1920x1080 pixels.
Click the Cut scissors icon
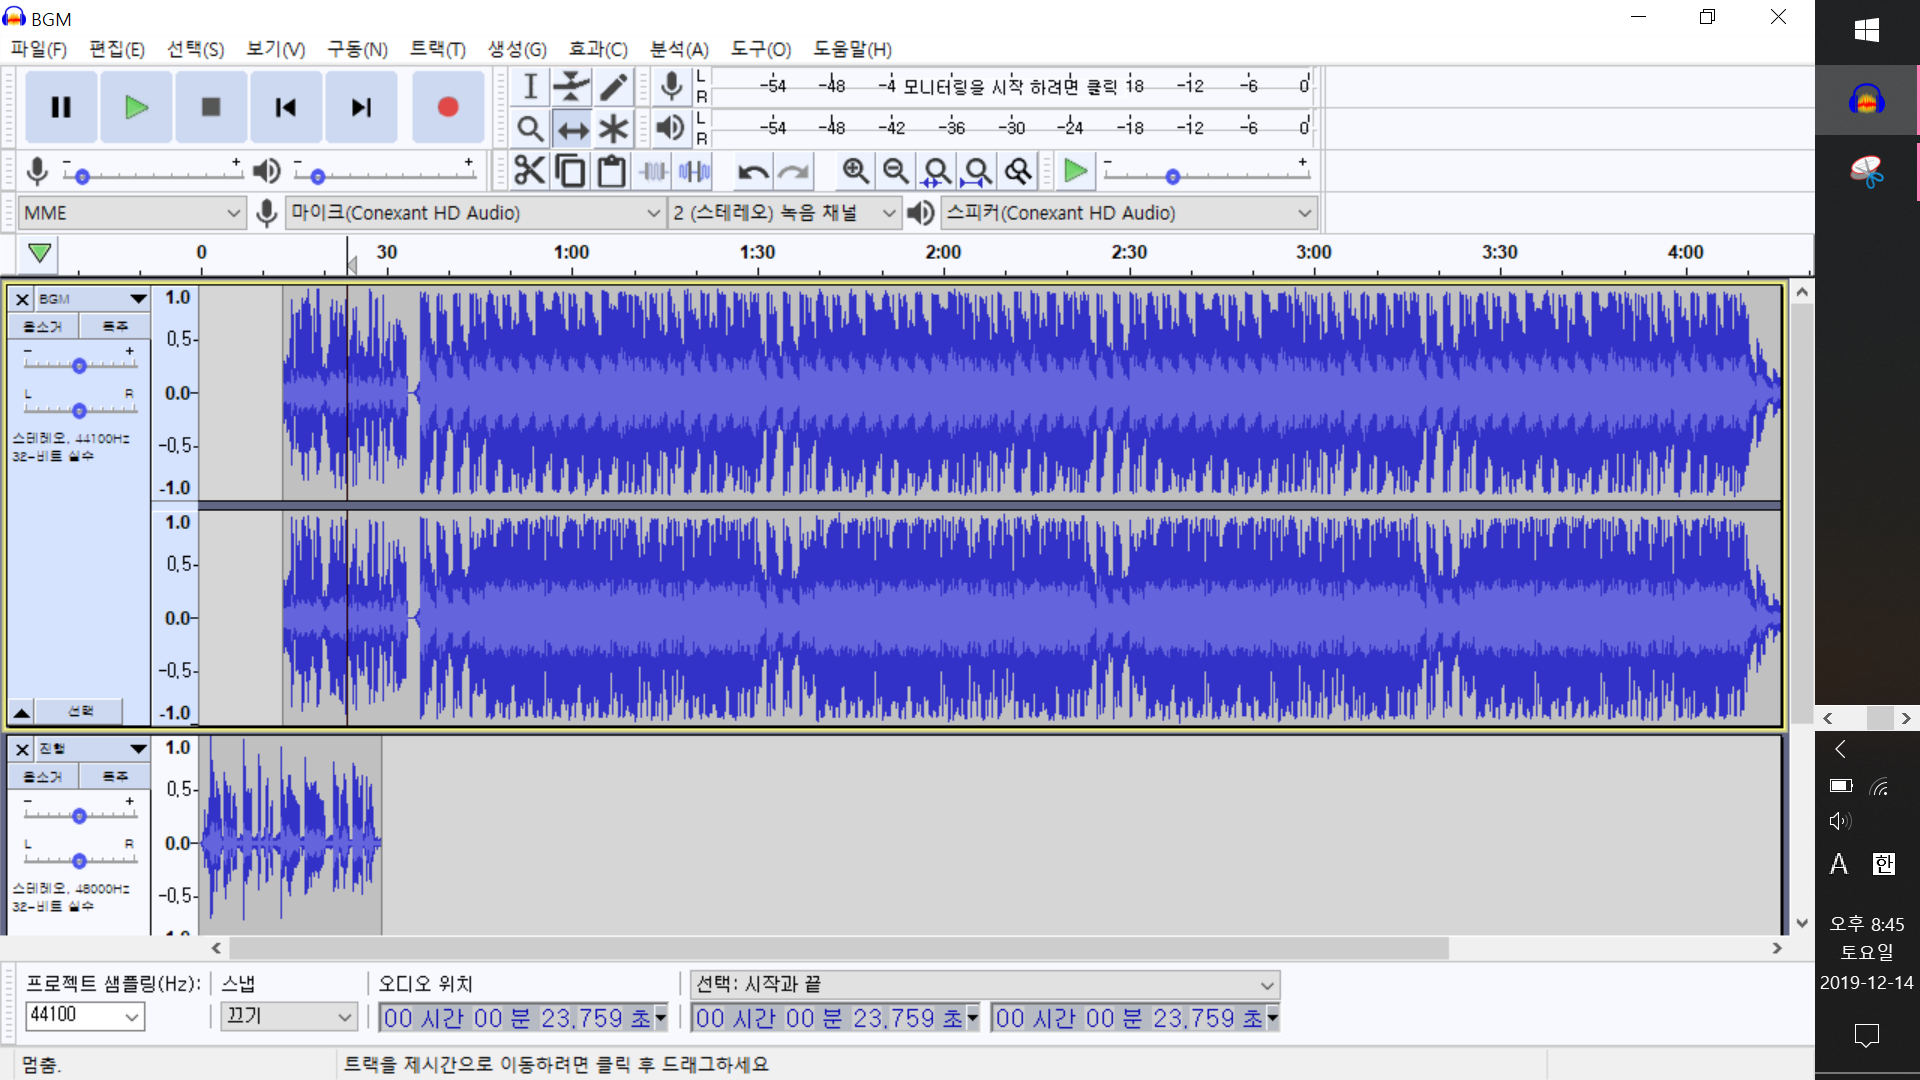tap(529, 172)
